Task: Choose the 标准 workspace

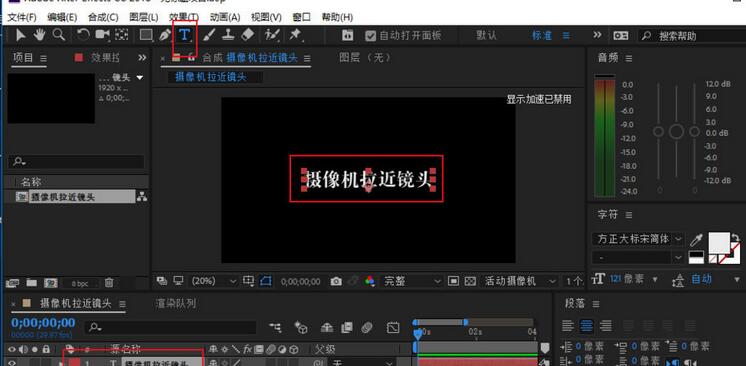Action: tap(541, 35)
